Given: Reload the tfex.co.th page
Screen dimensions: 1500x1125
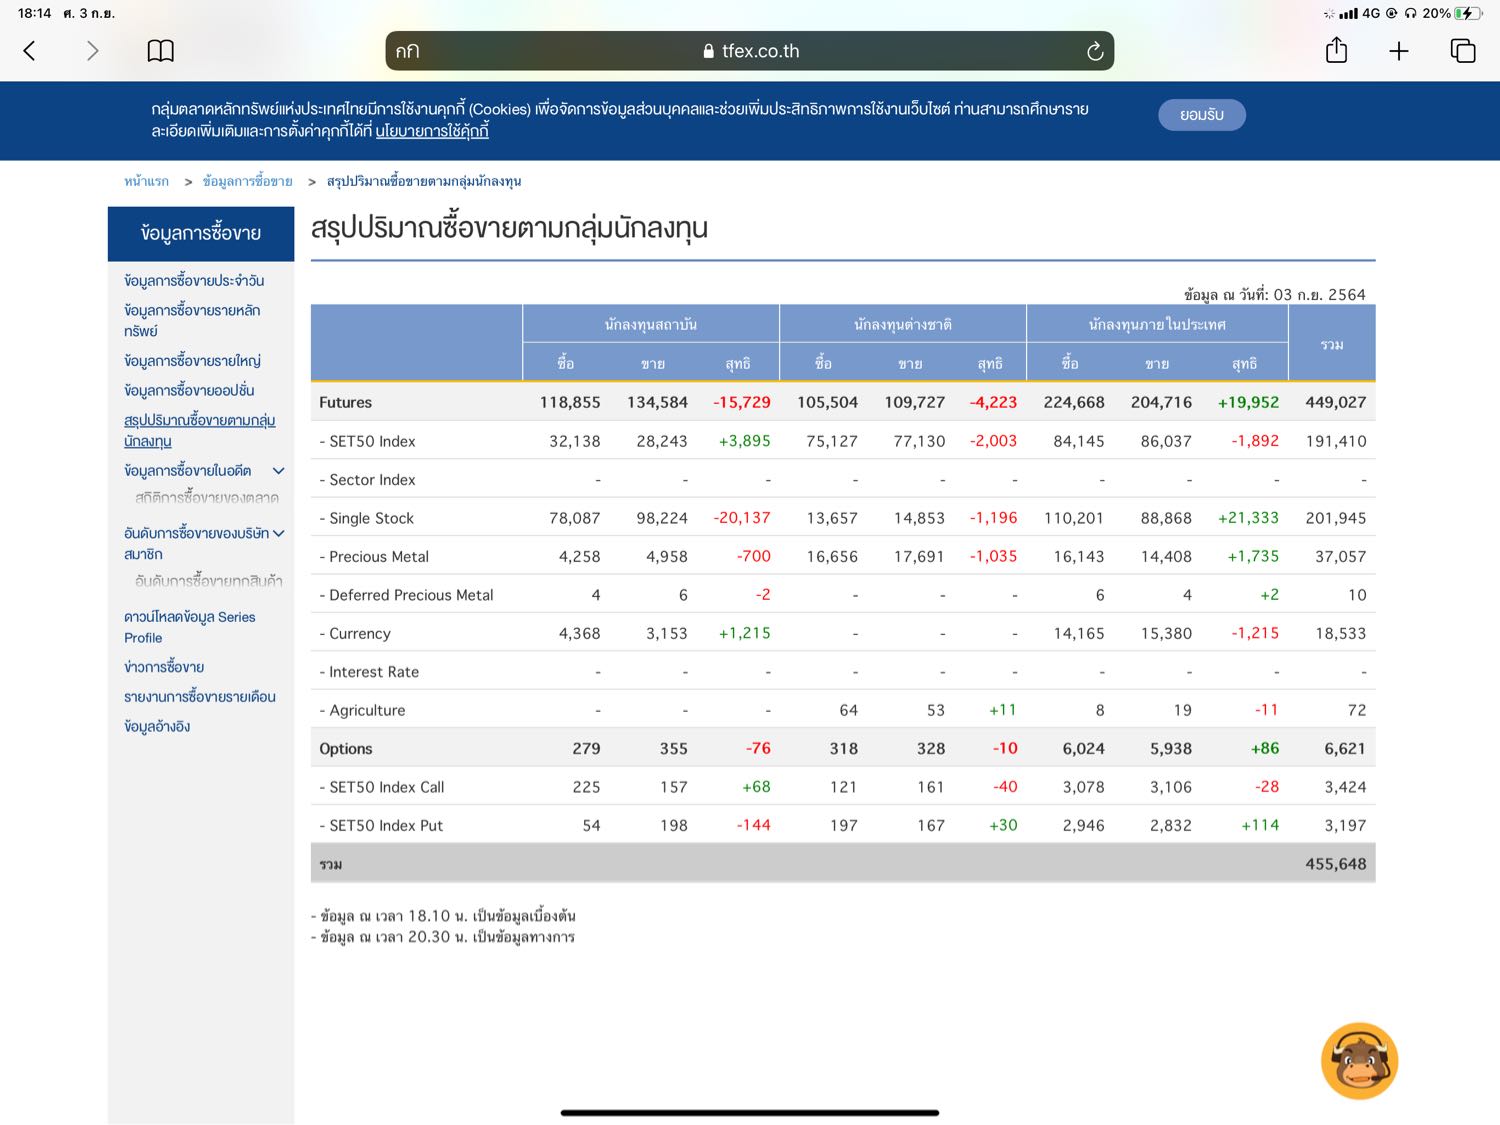Looking at the screenshot, I should coord(1095,51).
